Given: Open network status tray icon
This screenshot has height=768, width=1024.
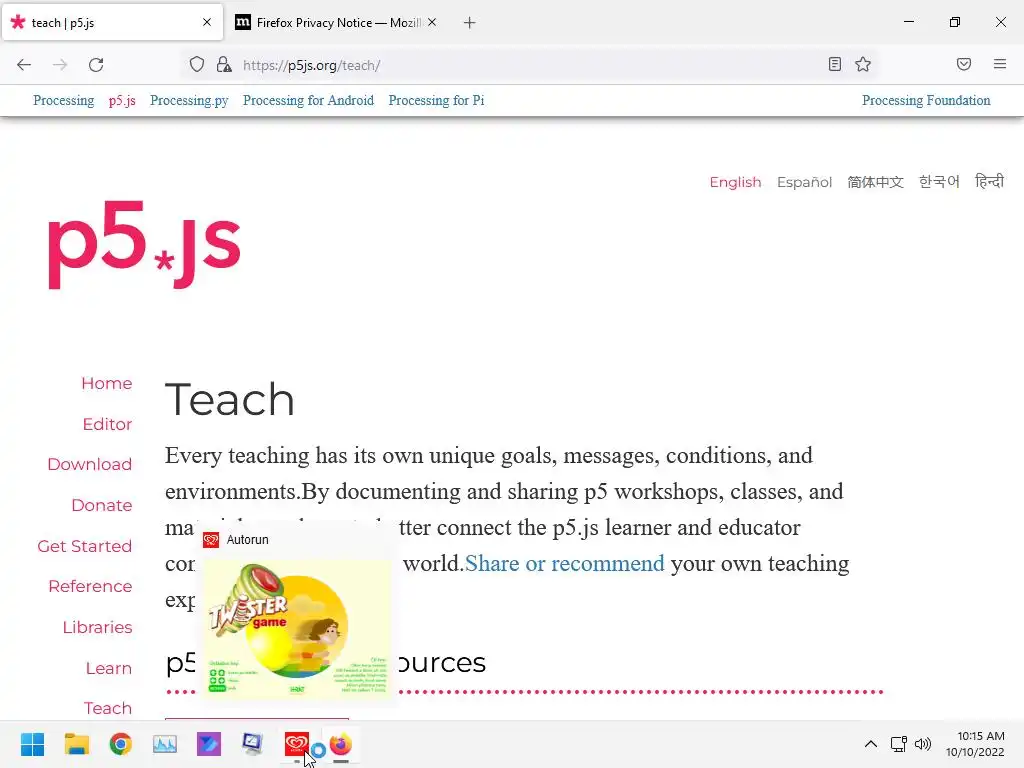Looking at the screenshot, I should [899, 744].
